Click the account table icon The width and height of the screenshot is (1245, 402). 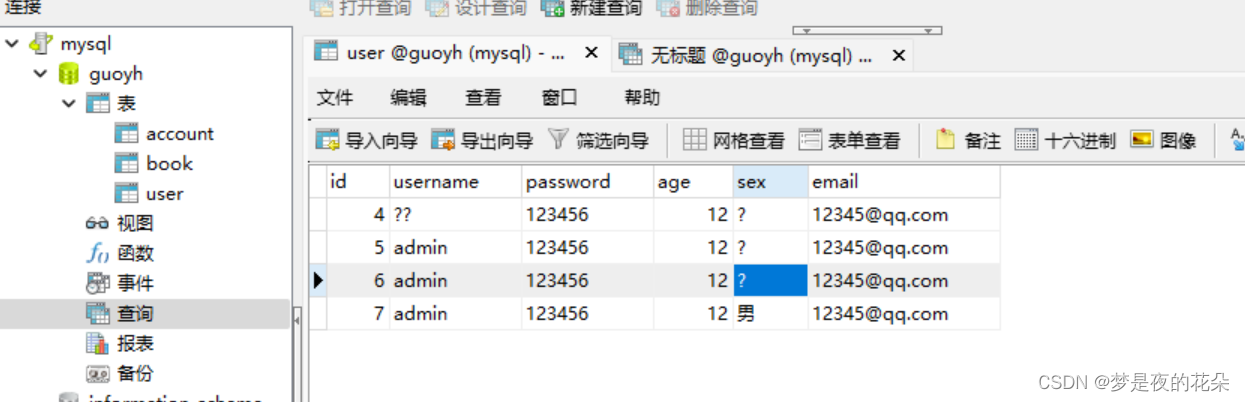coord(126,134)
